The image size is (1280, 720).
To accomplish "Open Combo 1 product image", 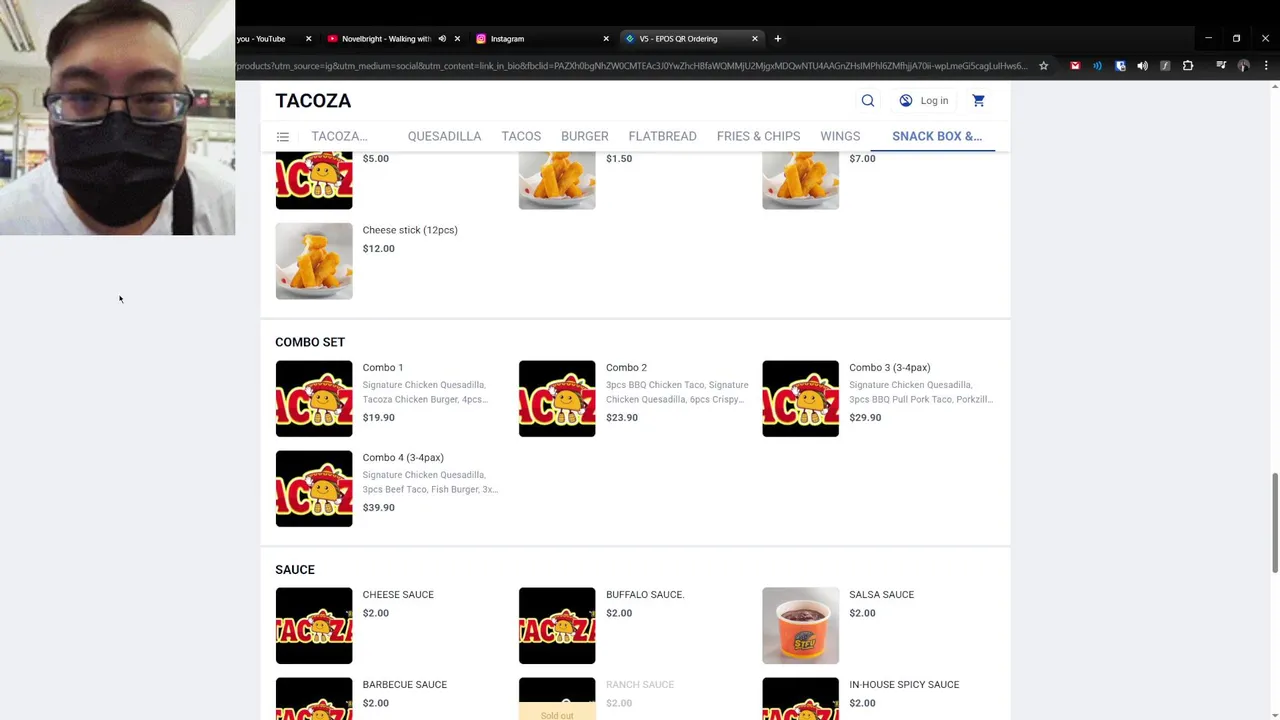I will tap(314, 398).
